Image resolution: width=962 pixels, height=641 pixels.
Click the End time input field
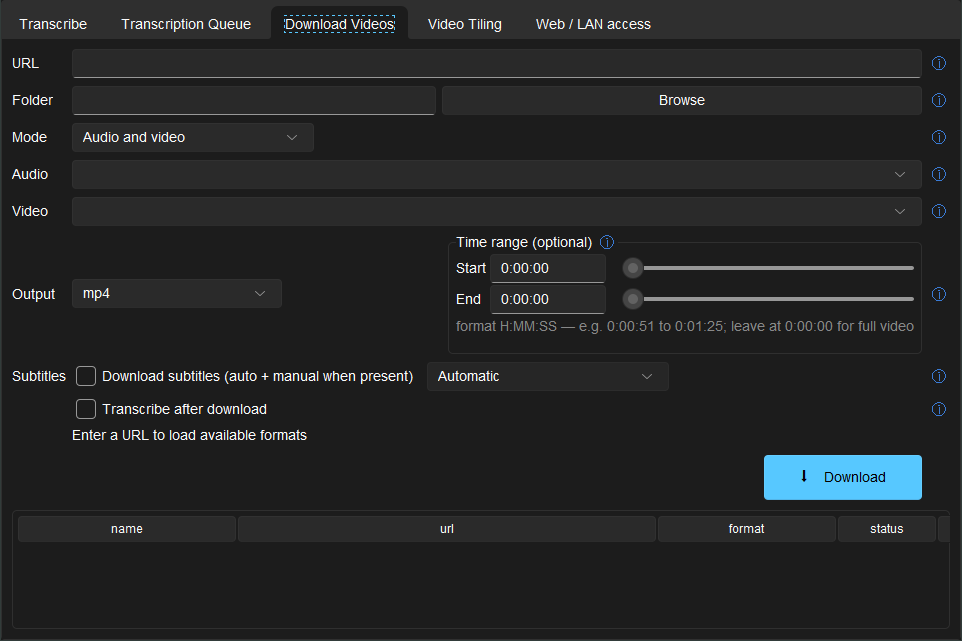tap(548, 299)
